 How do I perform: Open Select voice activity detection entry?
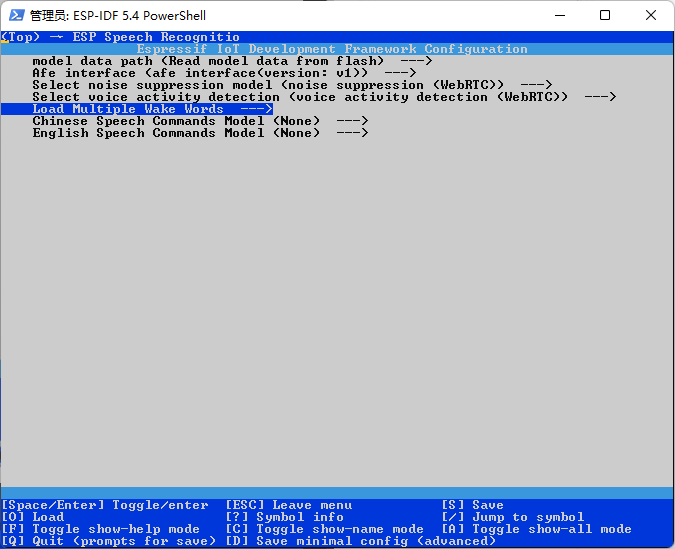[x=324, y=97]
